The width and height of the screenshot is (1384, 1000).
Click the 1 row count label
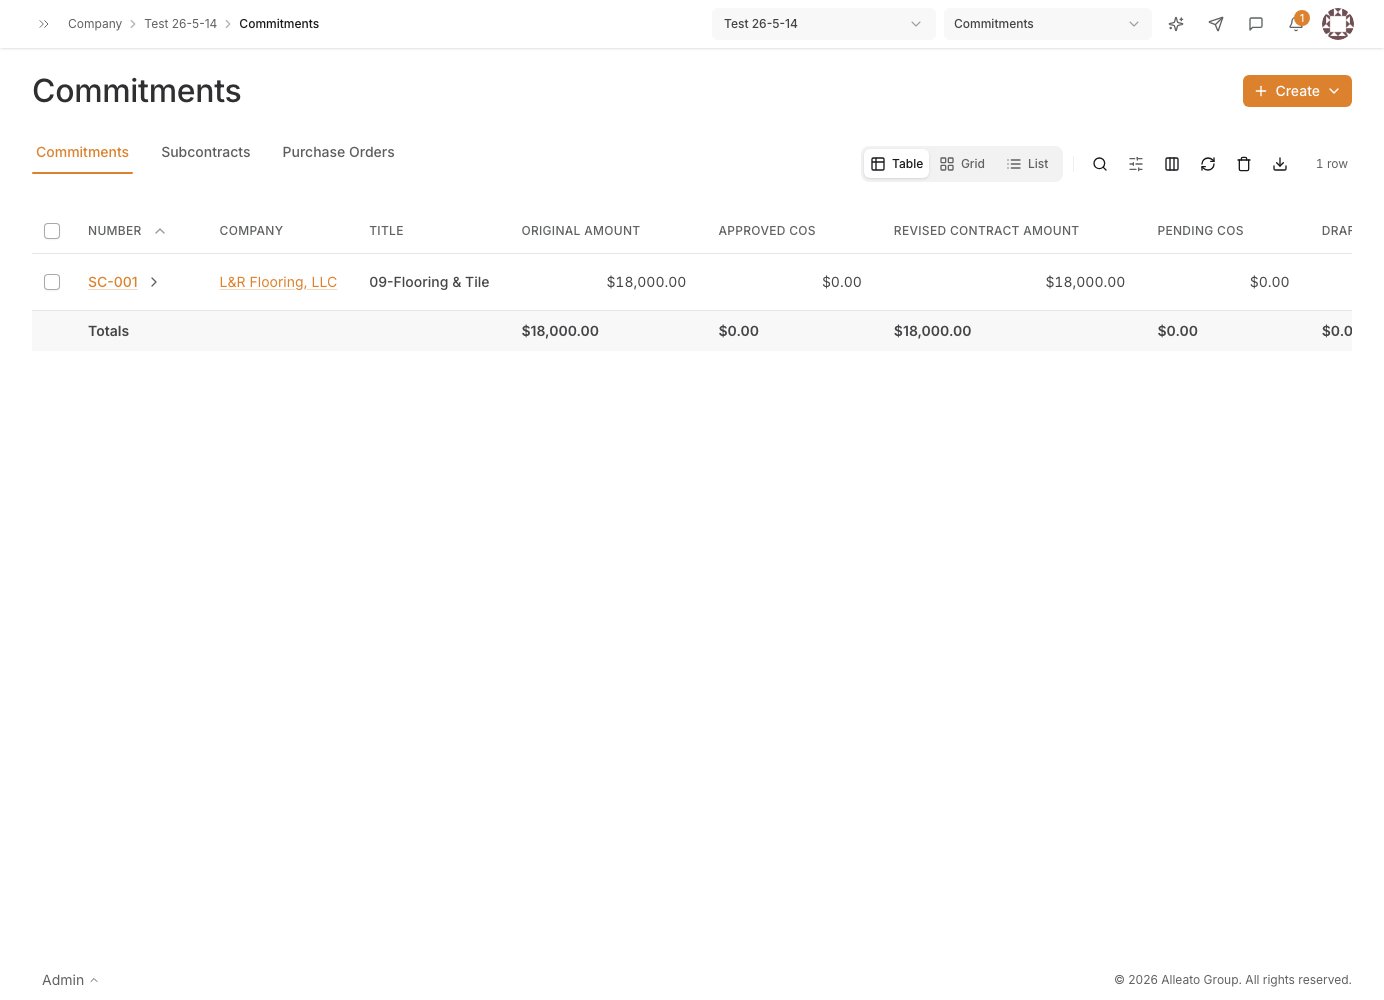[x=1332, y=164]
